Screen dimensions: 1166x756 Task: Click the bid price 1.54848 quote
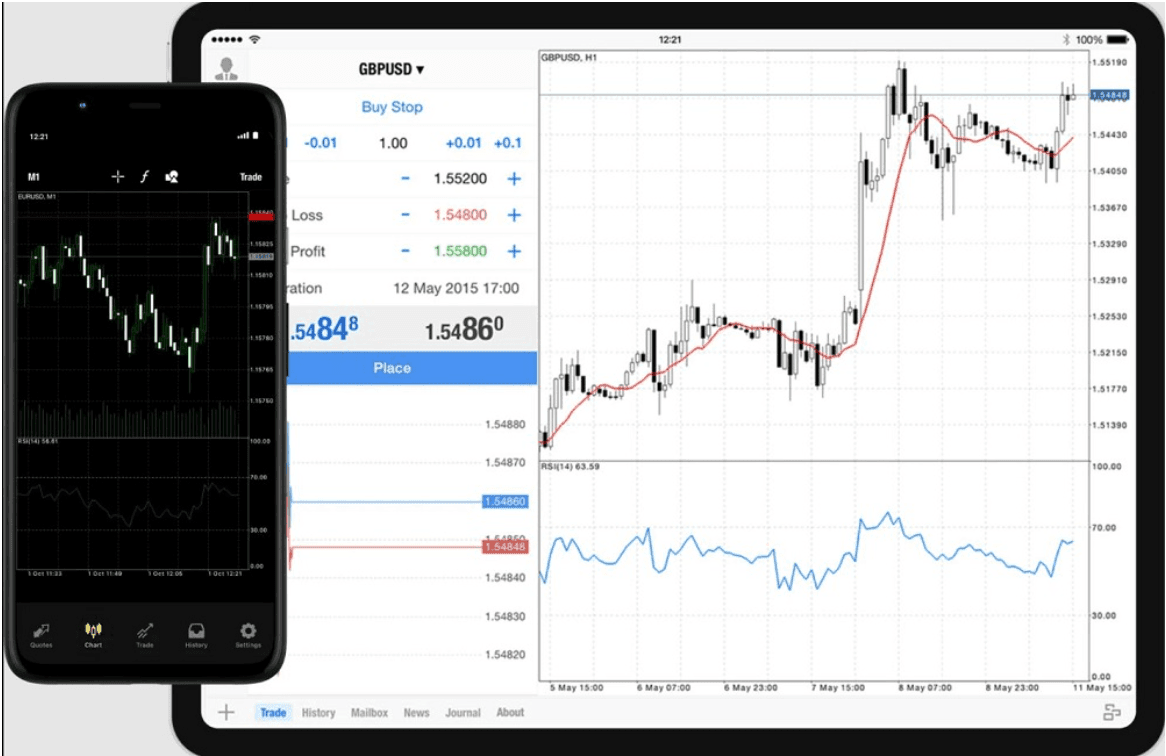(323, 329)
